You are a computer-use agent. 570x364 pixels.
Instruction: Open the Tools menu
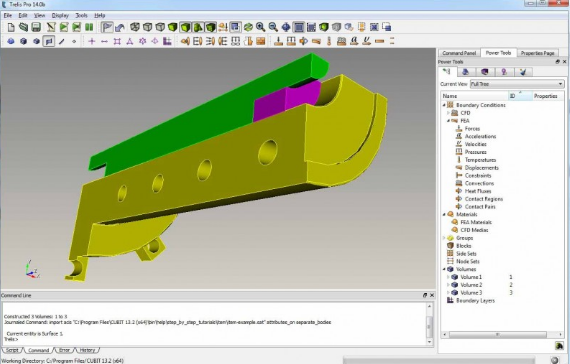[x=81, y=15]
